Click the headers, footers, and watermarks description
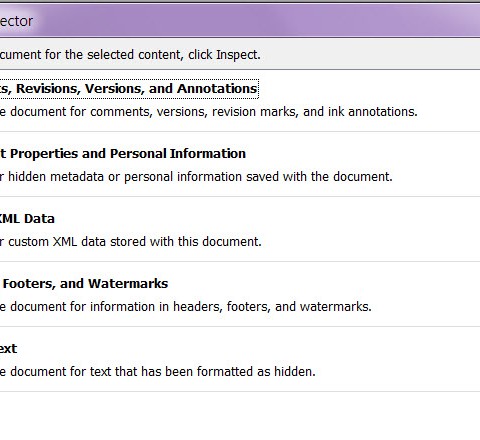The width and height of the screenshot is (480, 440). pos(186,307)
